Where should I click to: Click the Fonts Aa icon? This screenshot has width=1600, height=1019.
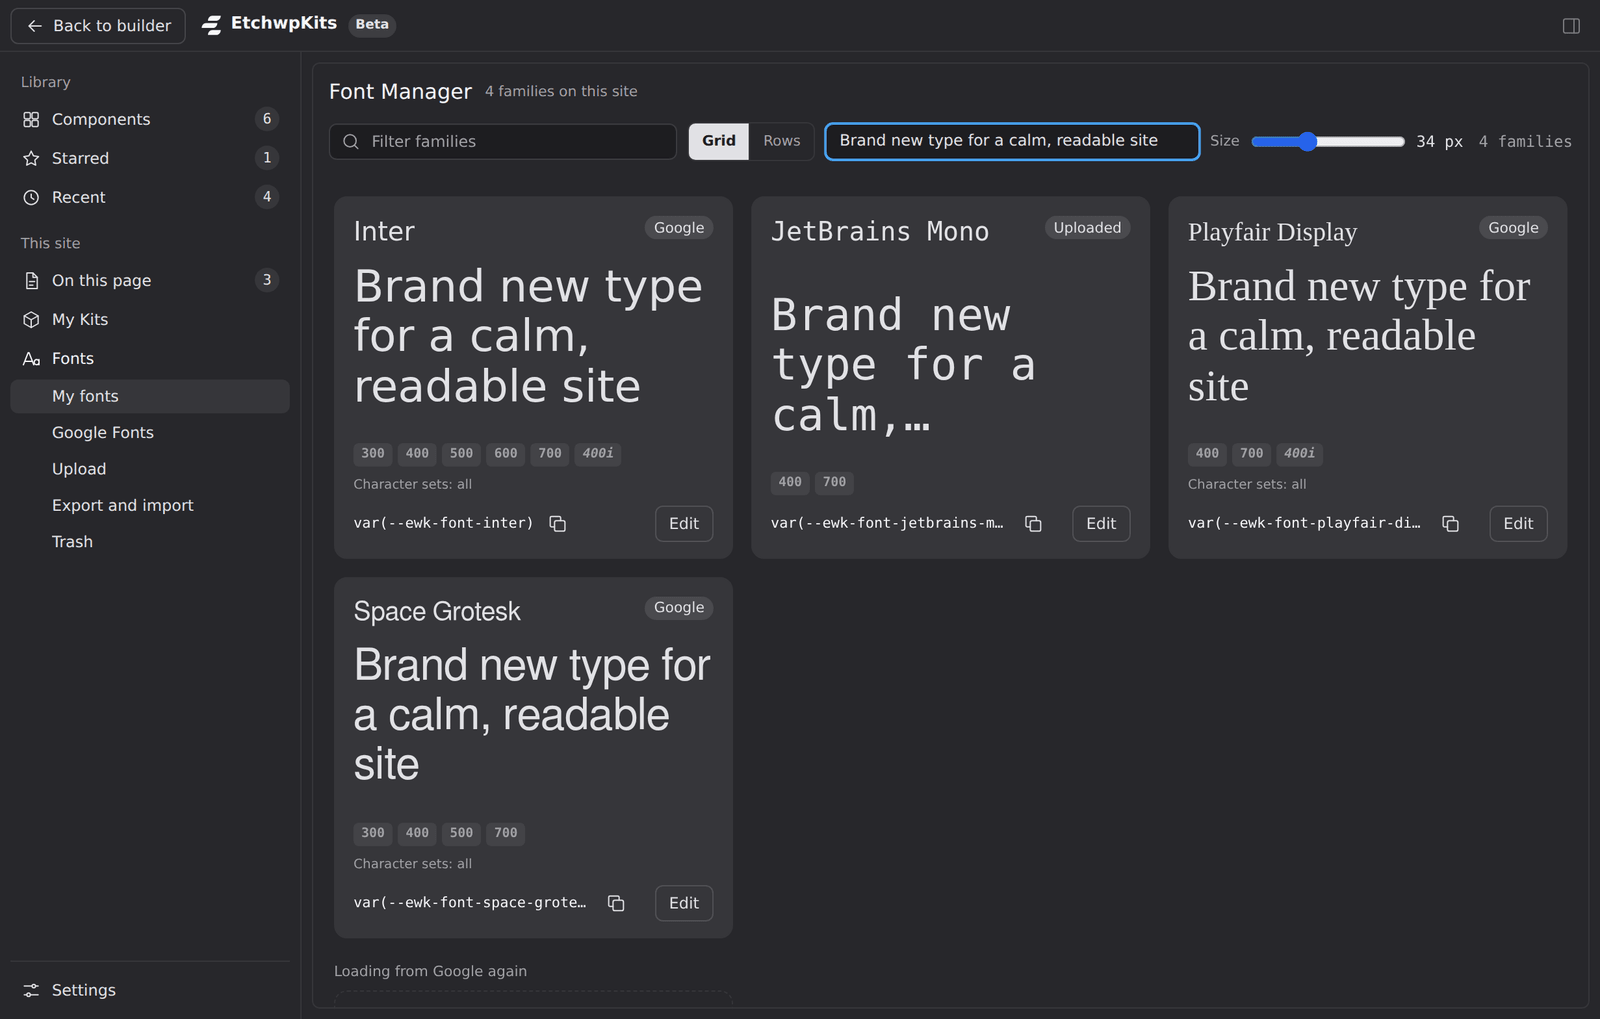tap(31, 358)
